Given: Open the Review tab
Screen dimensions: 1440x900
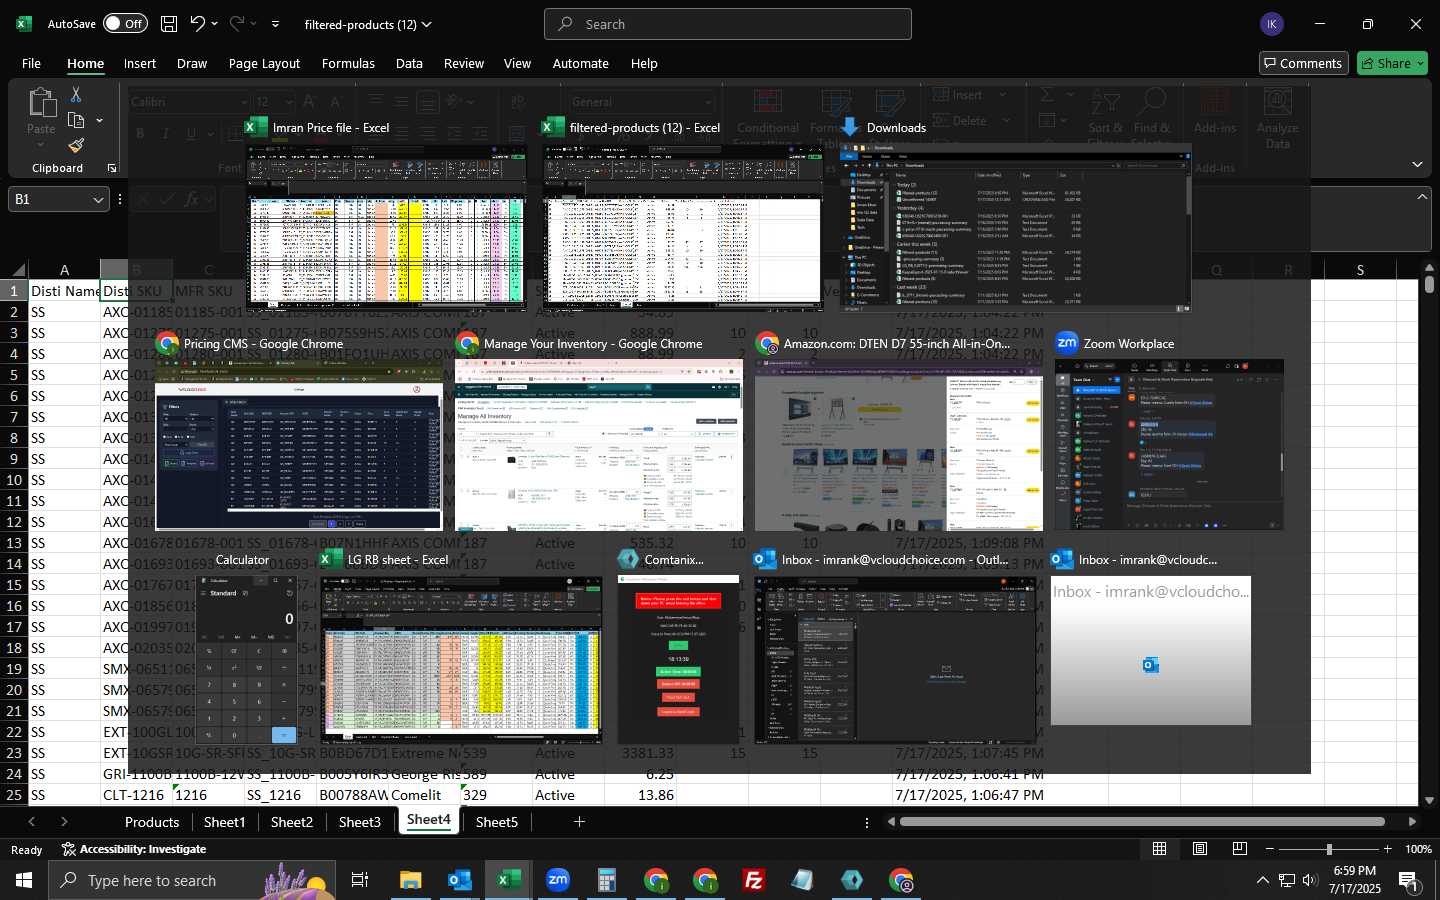Looking at the screenshot, I should (464, 63).
